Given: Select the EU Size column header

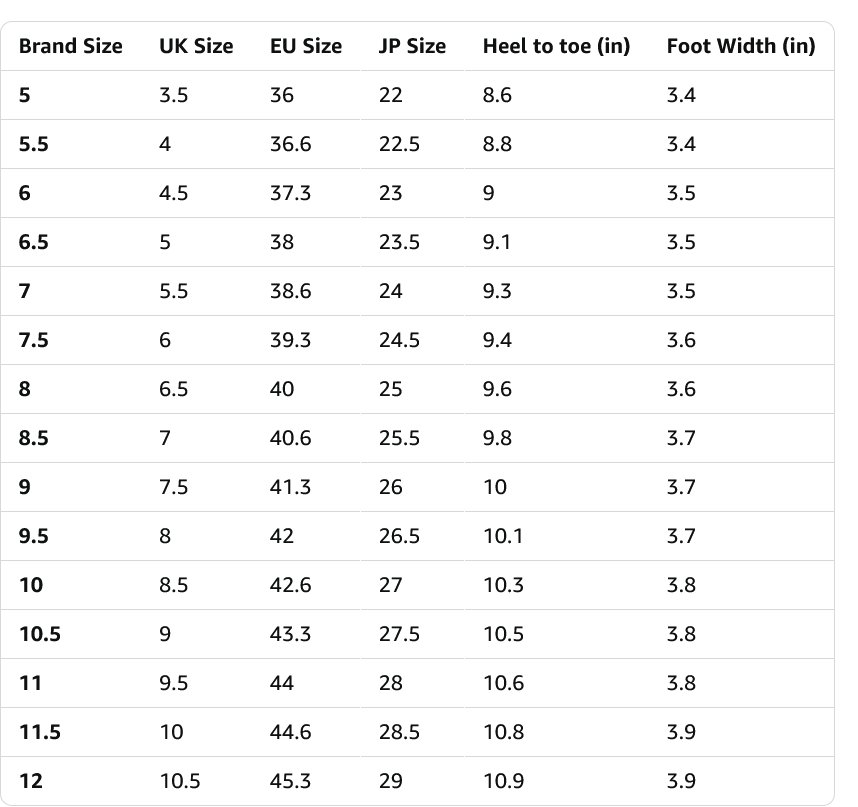Looking at the screenshot, I should tap(306, 46).
